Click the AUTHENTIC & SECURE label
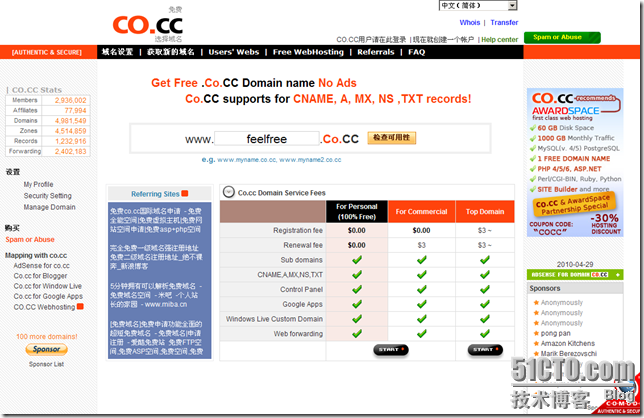 (x=46, y=53)
